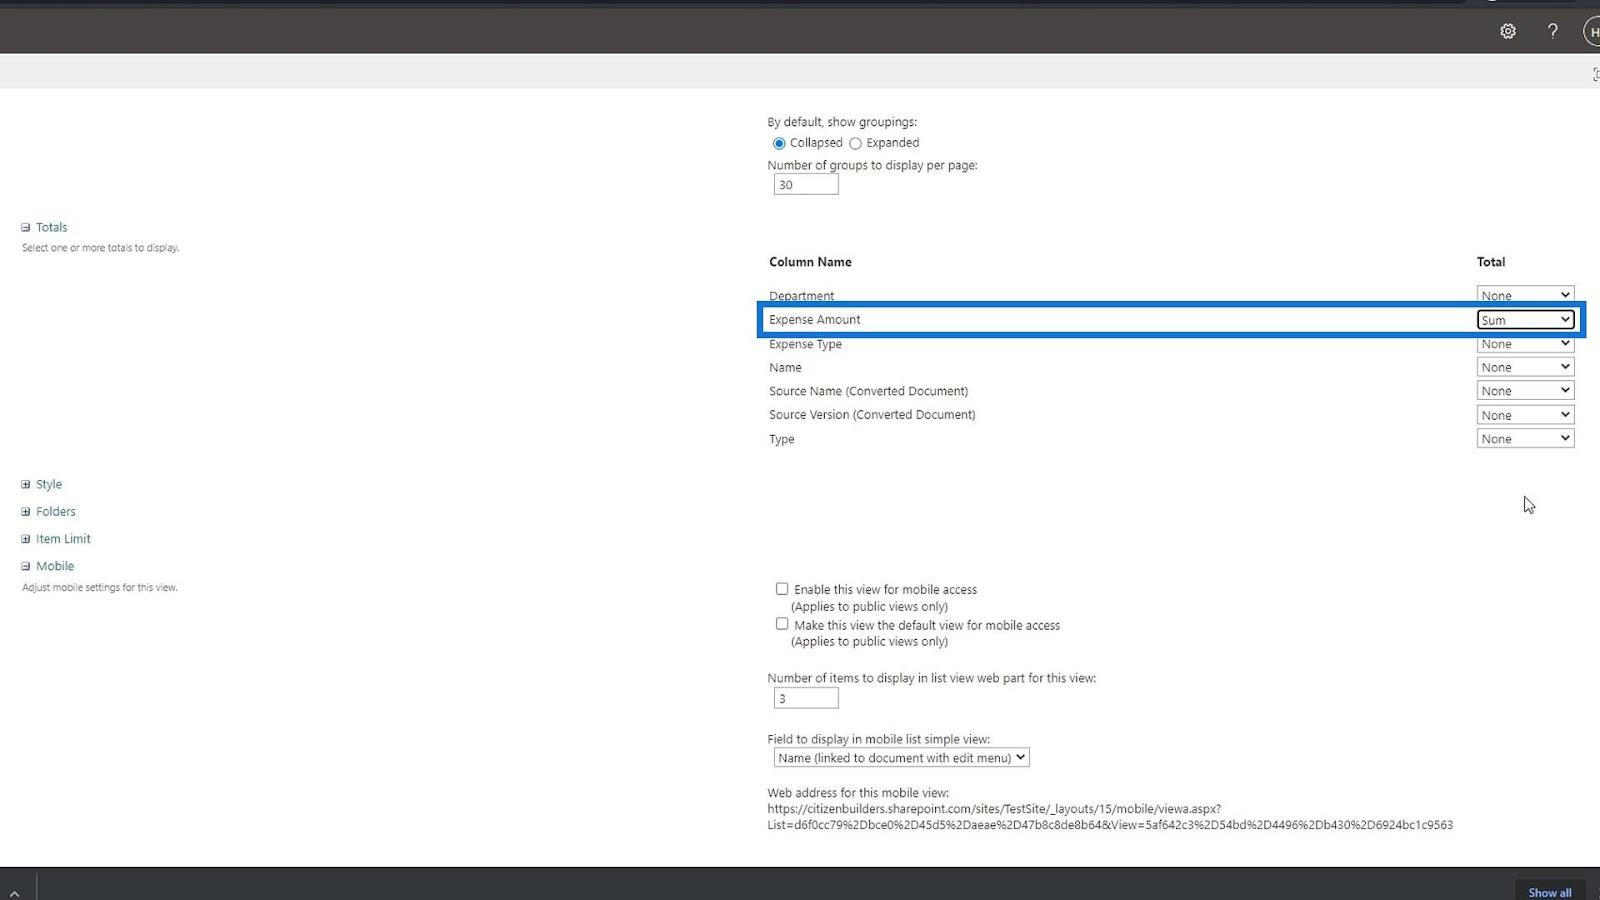Click the Totals section heading

(52, 227)
